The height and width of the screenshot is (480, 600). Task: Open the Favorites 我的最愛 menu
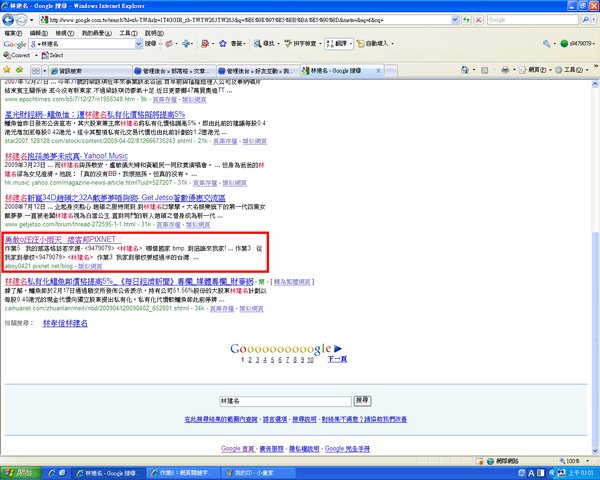96,33
